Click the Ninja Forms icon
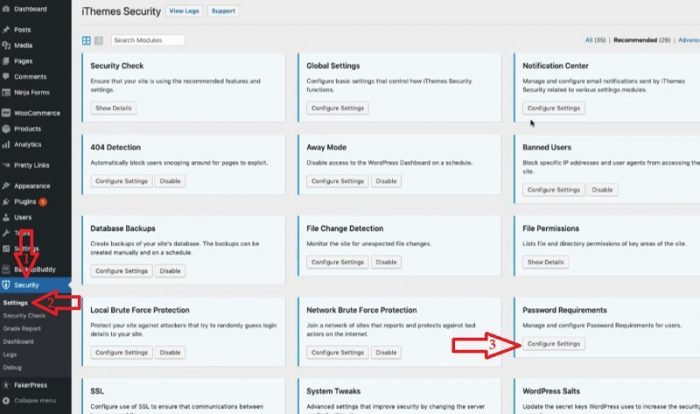This screenshot has width=700, height=414. pyautogui.click(x=6, y=92)
